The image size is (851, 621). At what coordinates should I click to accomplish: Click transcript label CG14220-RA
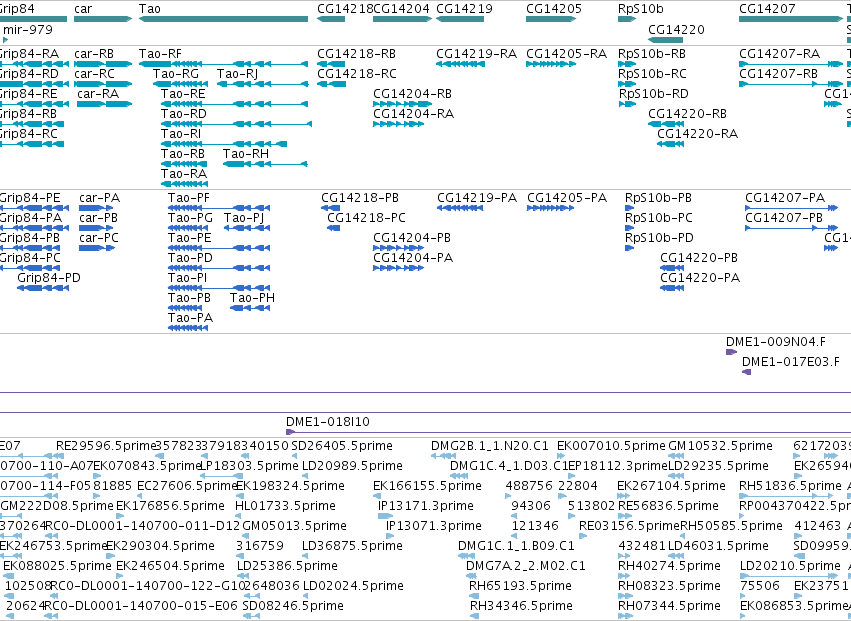[697, 134]
